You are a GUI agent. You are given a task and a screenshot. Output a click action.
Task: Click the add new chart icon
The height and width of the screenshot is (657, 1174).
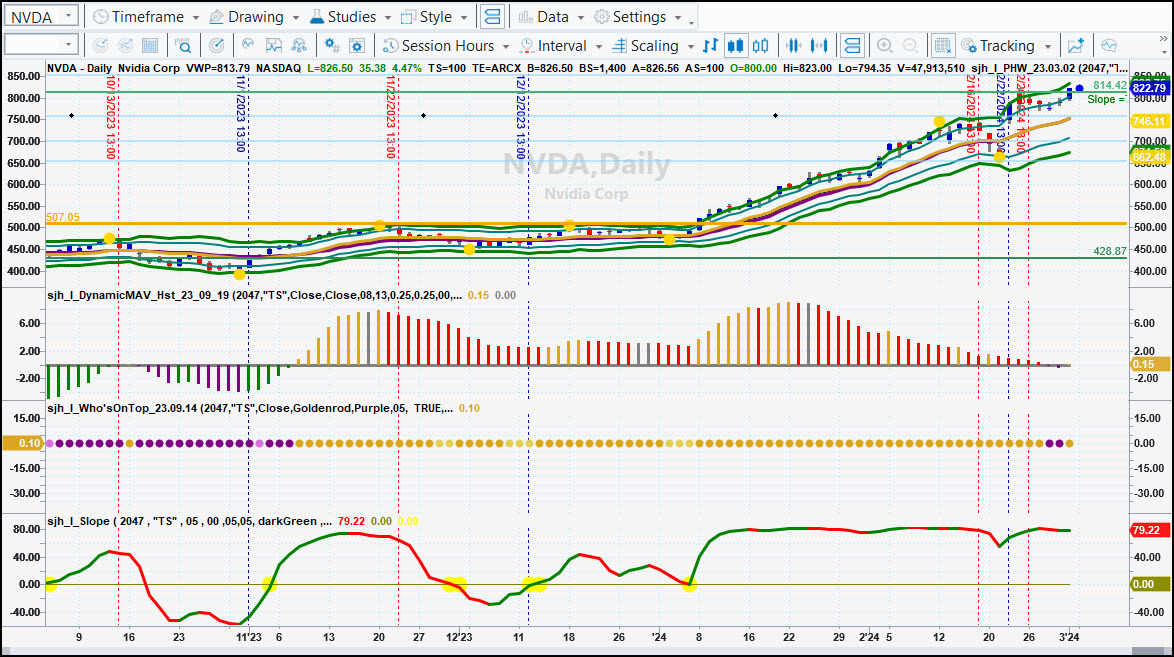pos(1076,46)
